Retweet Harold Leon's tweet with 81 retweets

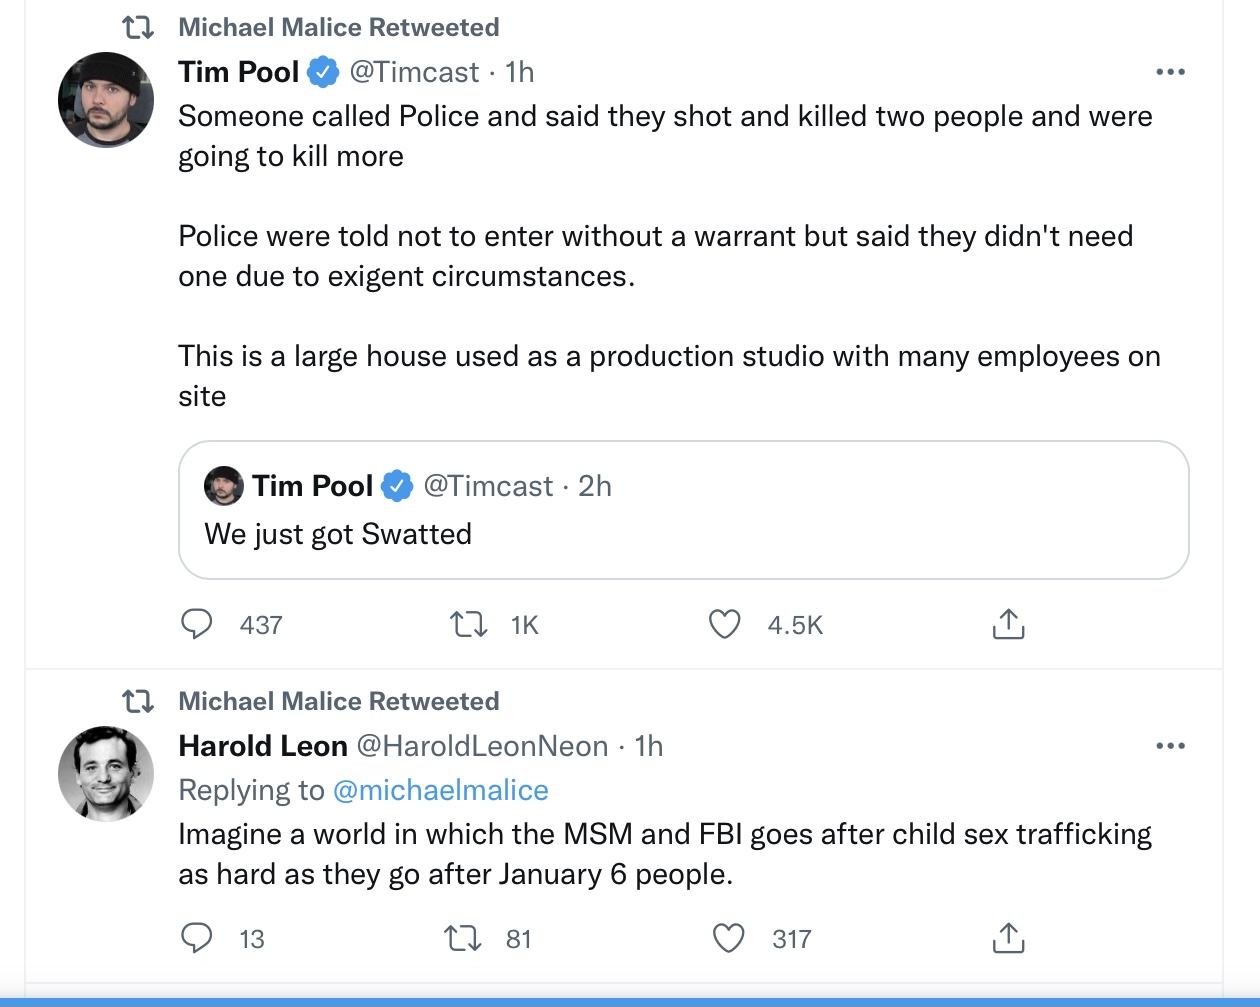pos(462,938)
